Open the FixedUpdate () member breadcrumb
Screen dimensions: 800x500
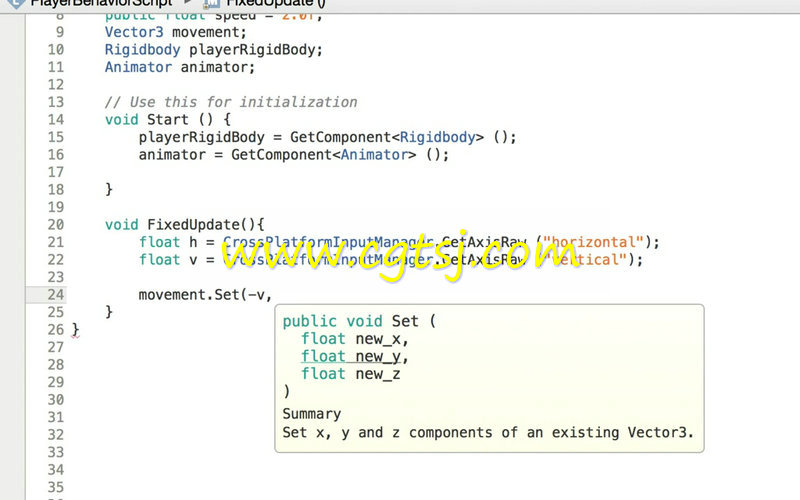tap(276, 3)
